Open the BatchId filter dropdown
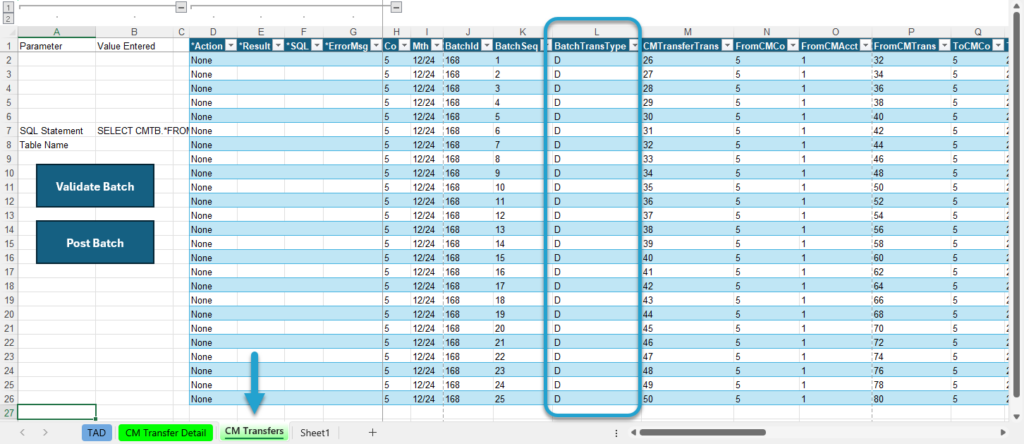 [x=487, y=46]
